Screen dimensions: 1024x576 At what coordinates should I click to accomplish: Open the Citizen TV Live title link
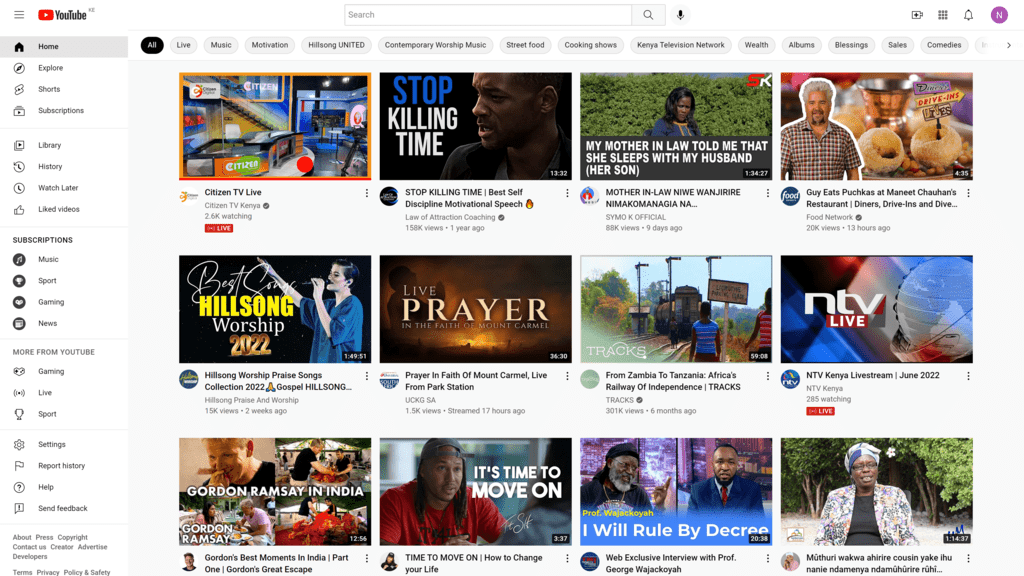click(x=232, y=193)
